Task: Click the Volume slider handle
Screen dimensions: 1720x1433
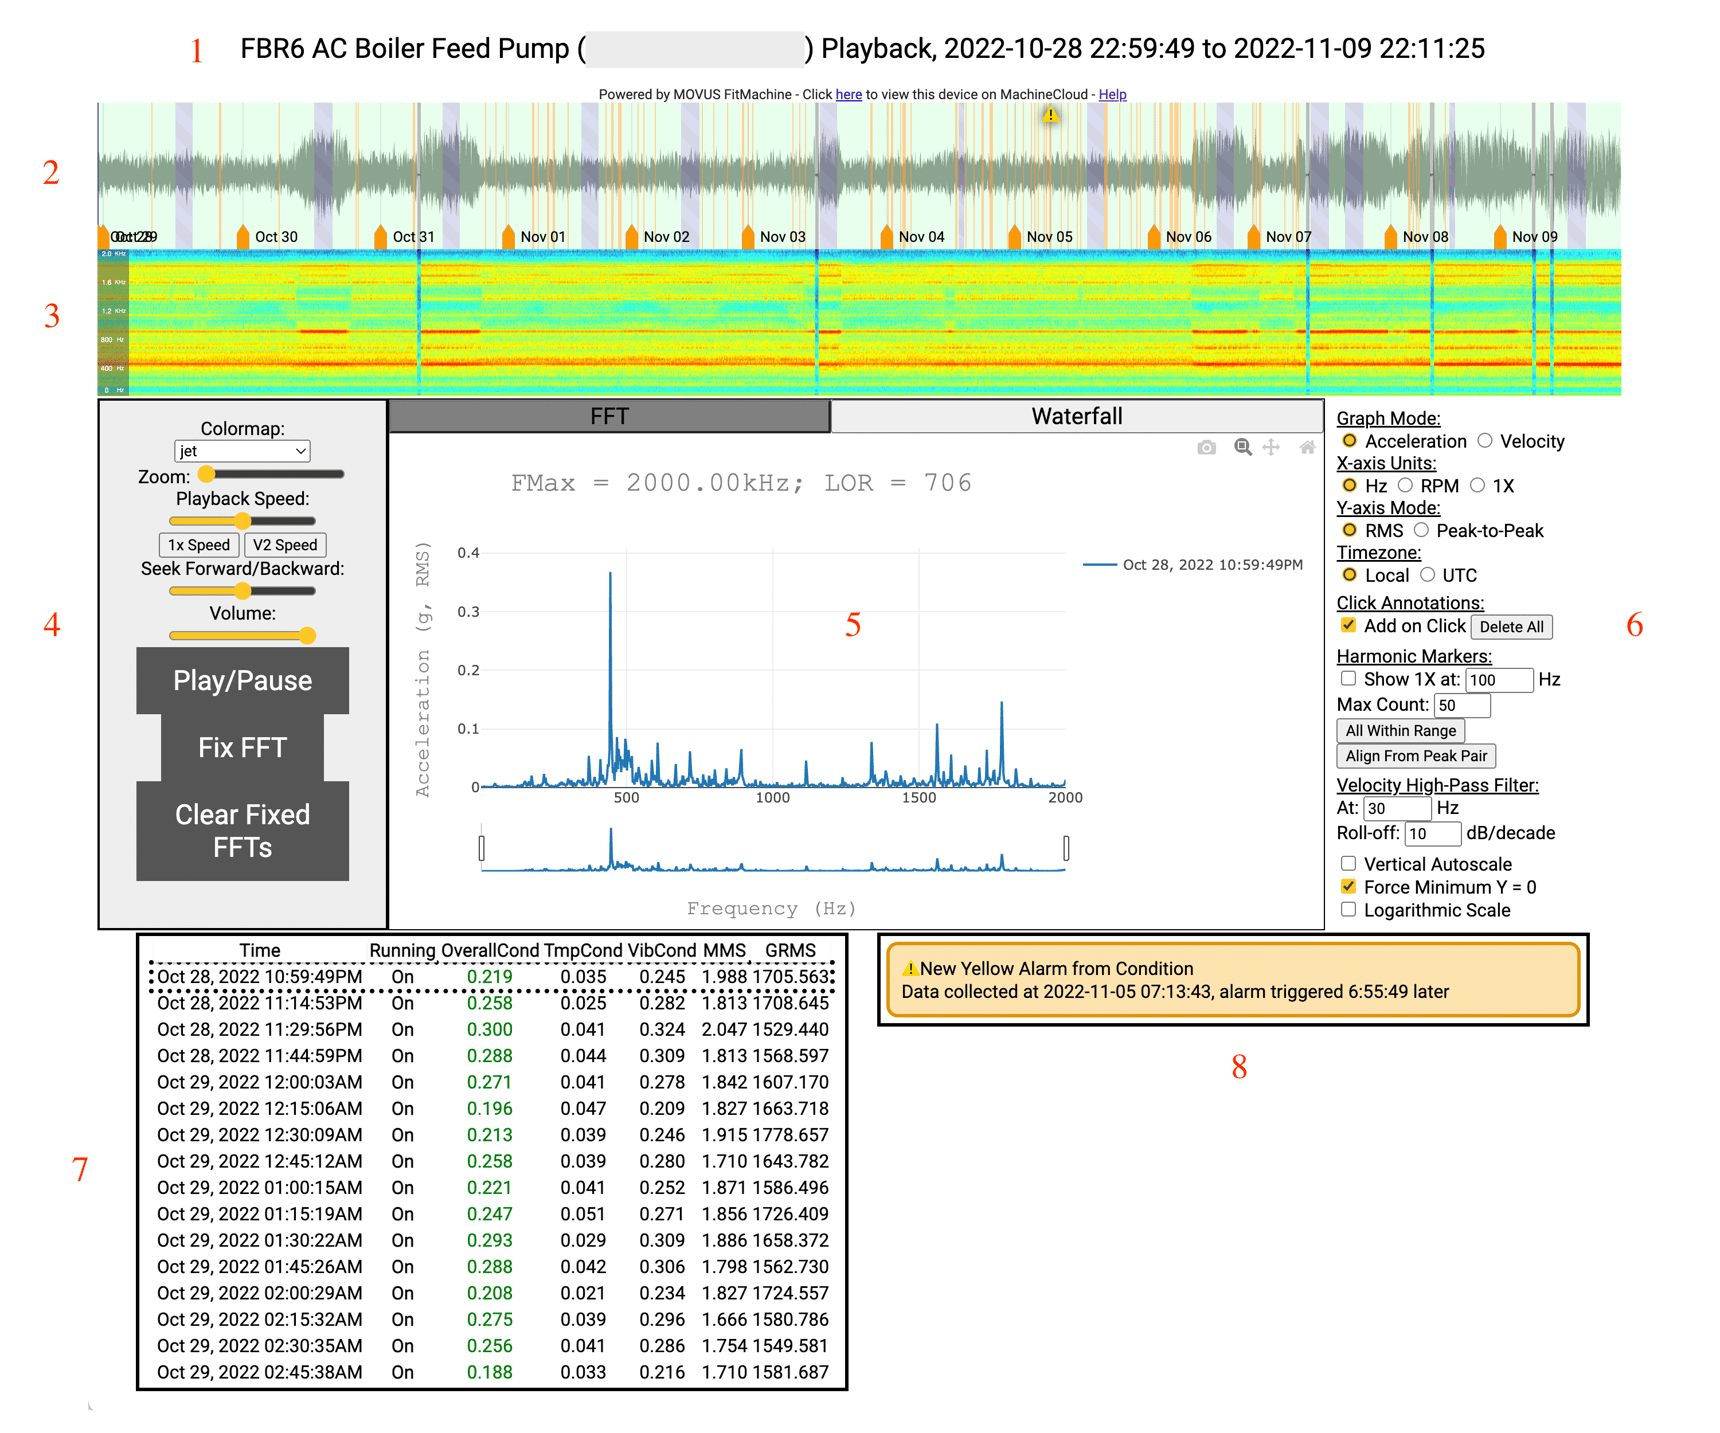Action: [307, 636]
